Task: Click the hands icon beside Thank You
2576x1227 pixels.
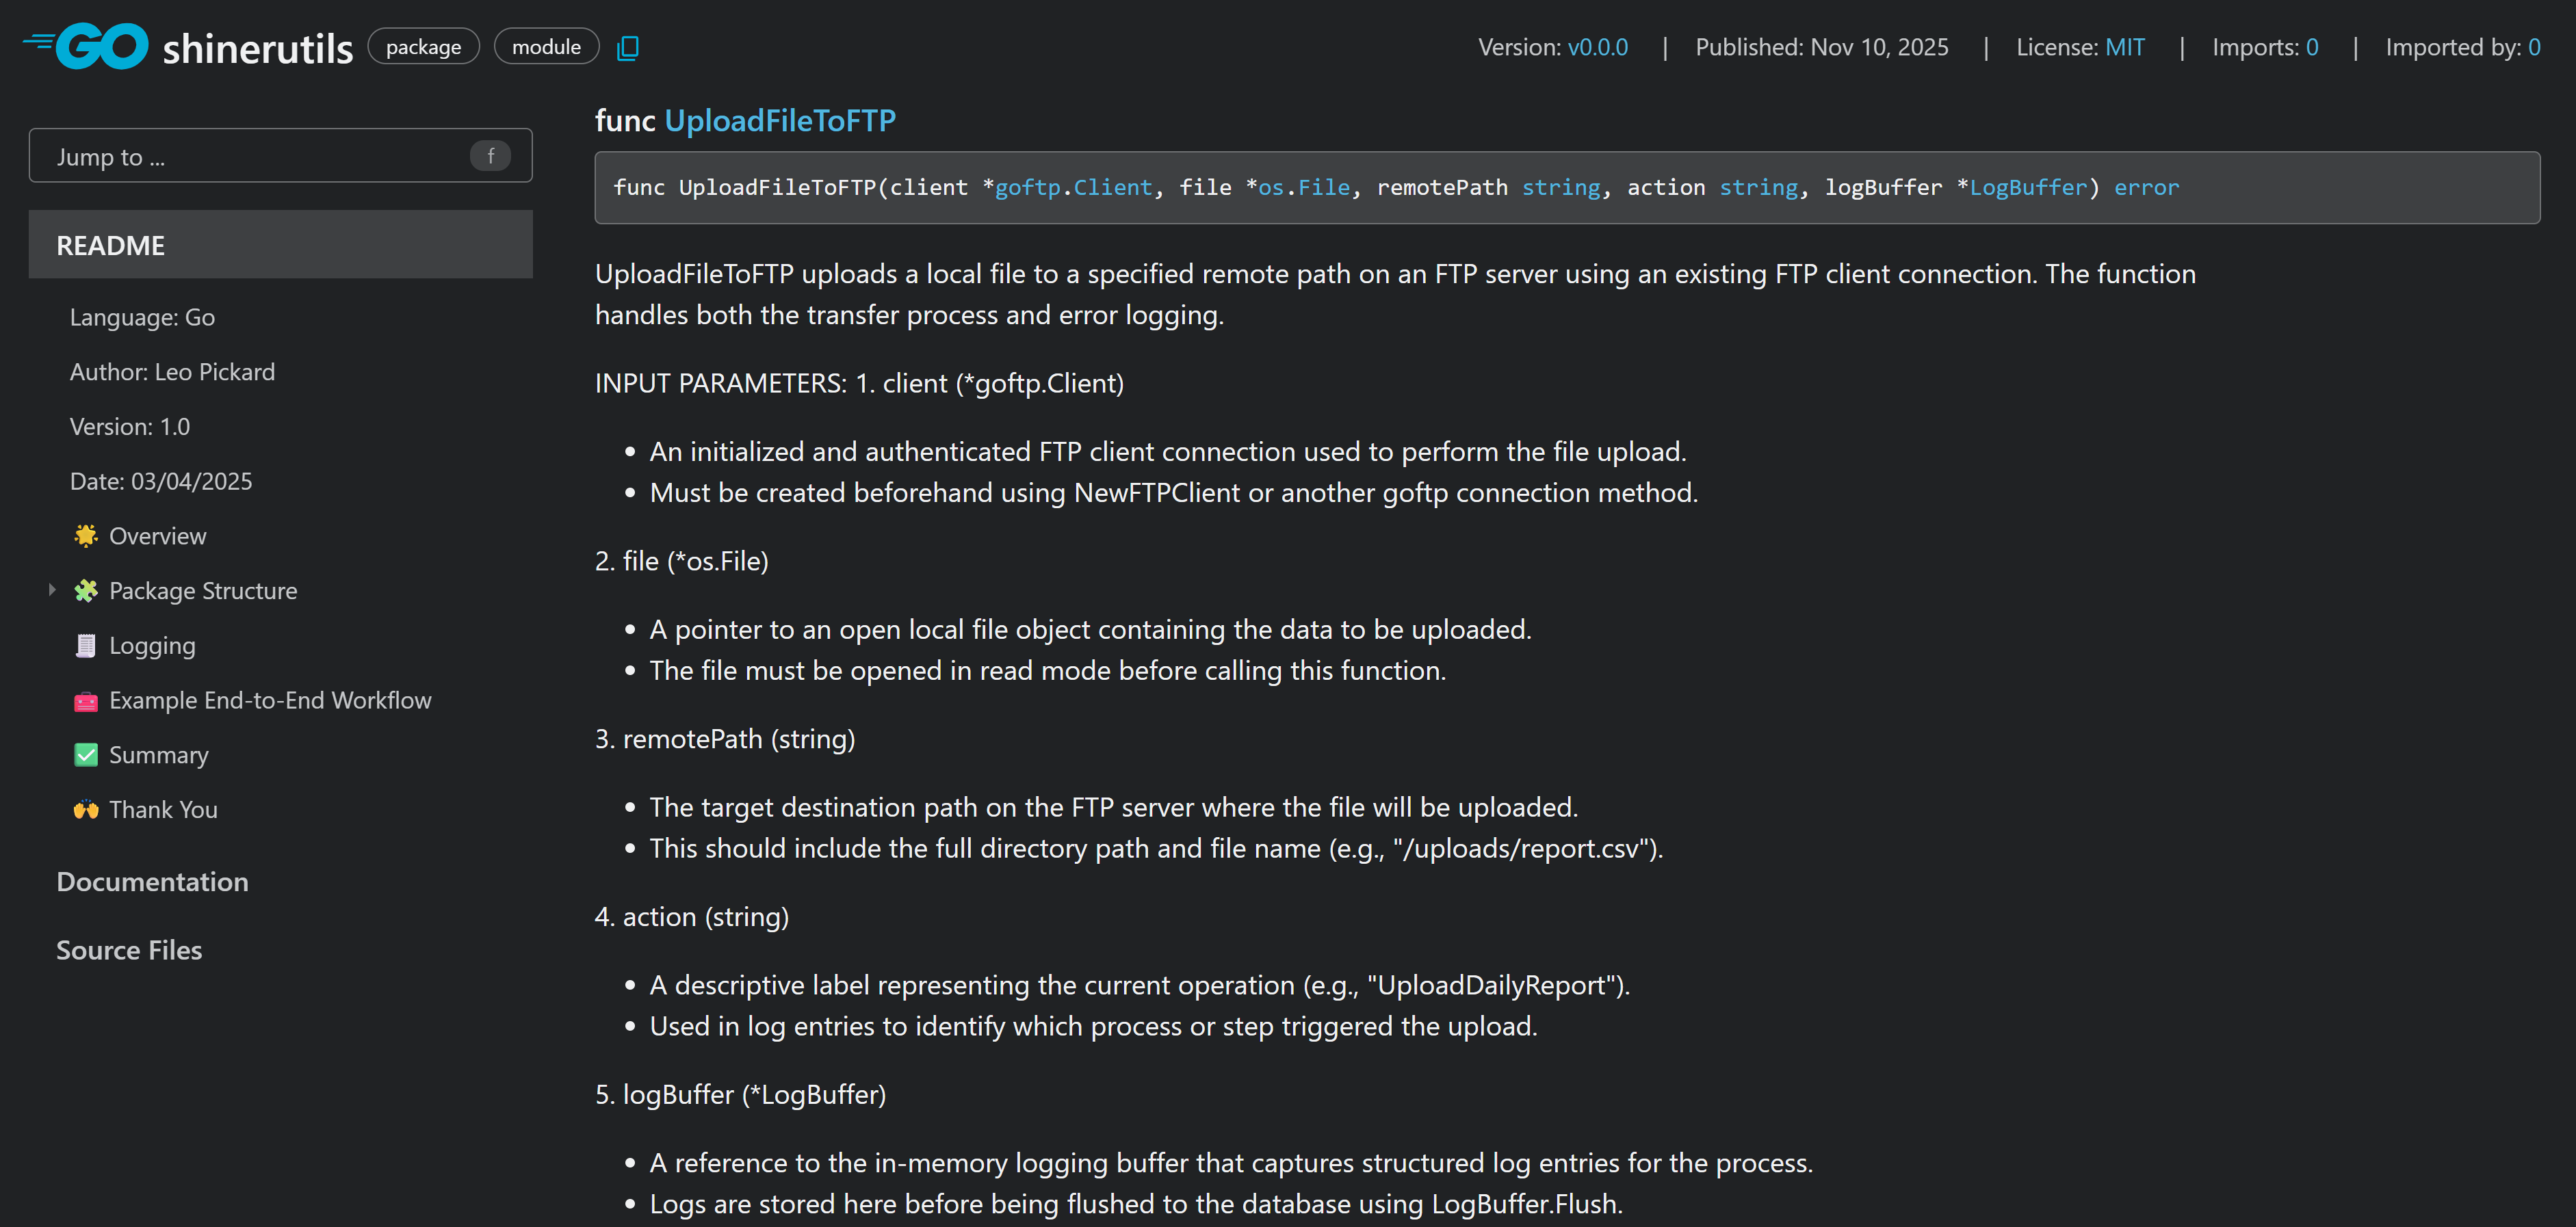Action: click(86, 810)
